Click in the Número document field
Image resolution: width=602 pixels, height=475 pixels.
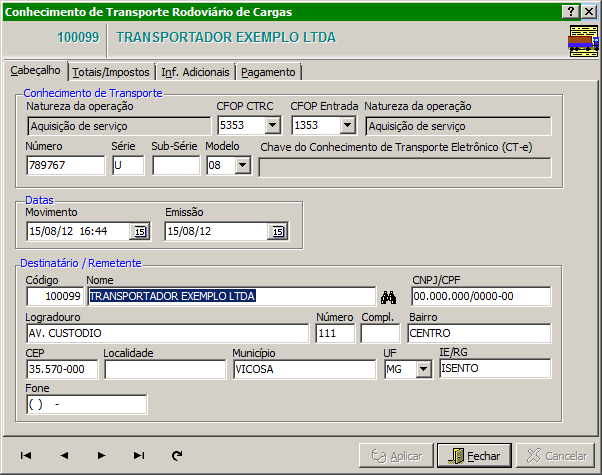64,166
